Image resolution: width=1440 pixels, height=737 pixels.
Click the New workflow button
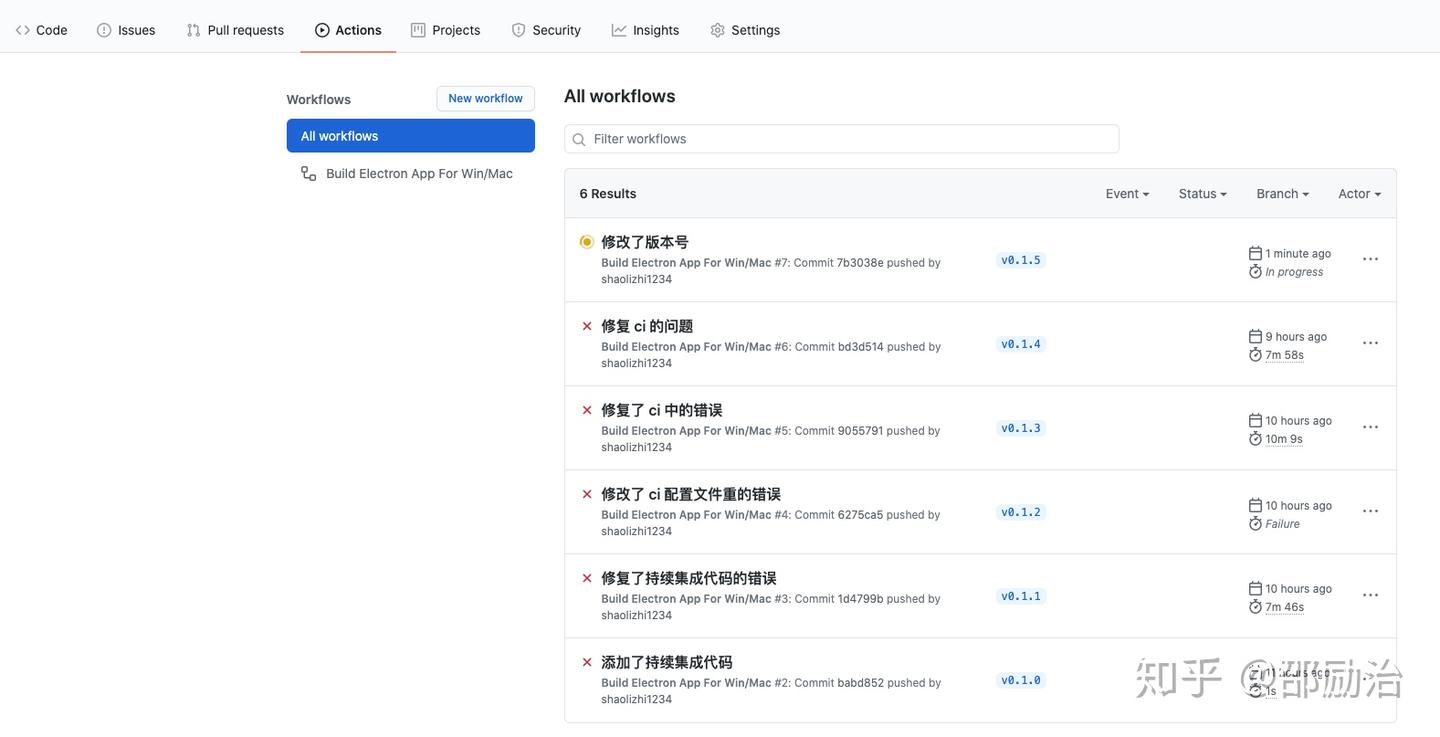[x=485, y=98]
